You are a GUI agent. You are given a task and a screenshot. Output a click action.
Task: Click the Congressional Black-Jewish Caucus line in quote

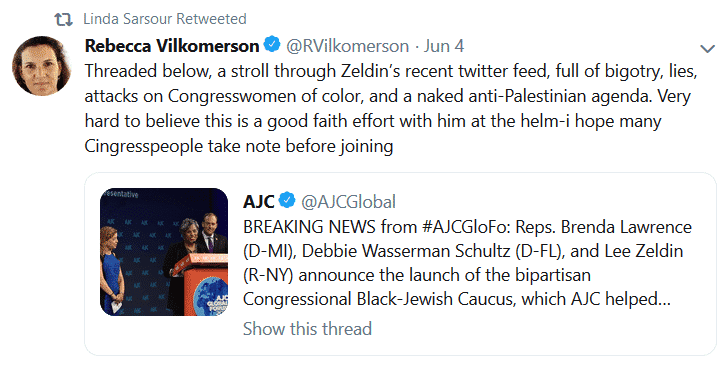pos(457,299)
